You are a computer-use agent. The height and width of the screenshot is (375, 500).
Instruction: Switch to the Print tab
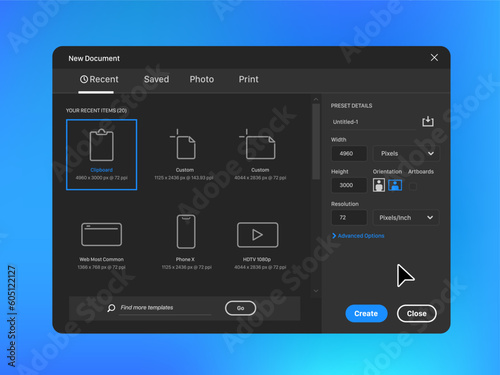[248, 79]
